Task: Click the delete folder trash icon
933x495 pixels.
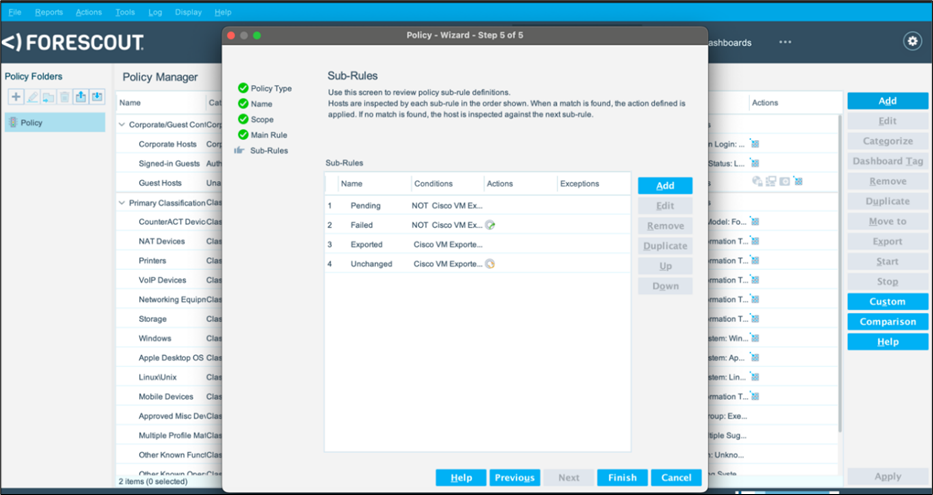Action: tap(64, 96)
